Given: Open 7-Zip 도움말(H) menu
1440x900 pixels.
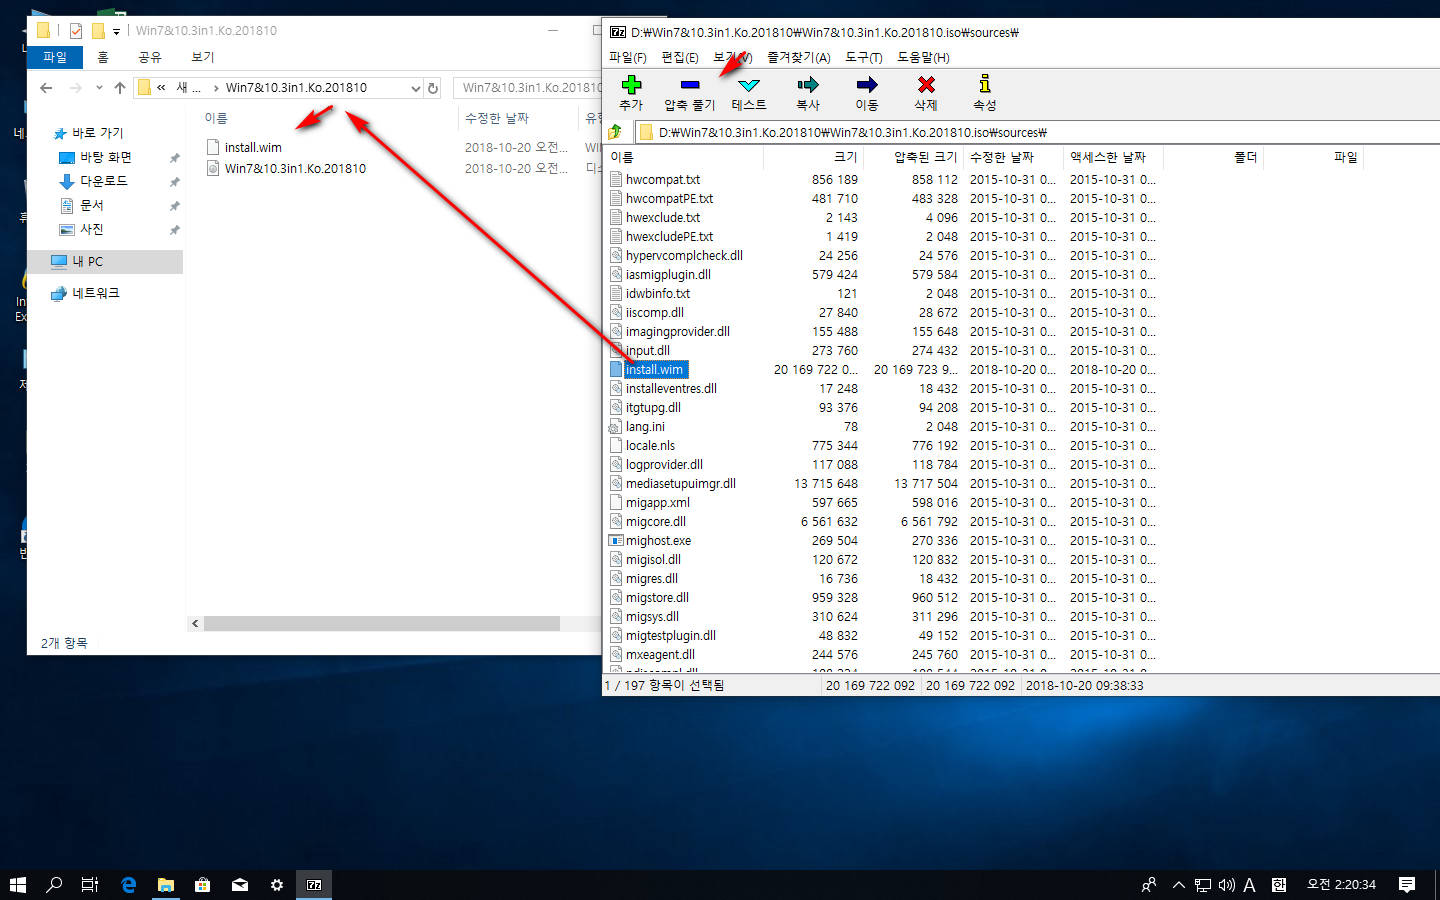Looking at the screenshot, I should click(923, 57).
